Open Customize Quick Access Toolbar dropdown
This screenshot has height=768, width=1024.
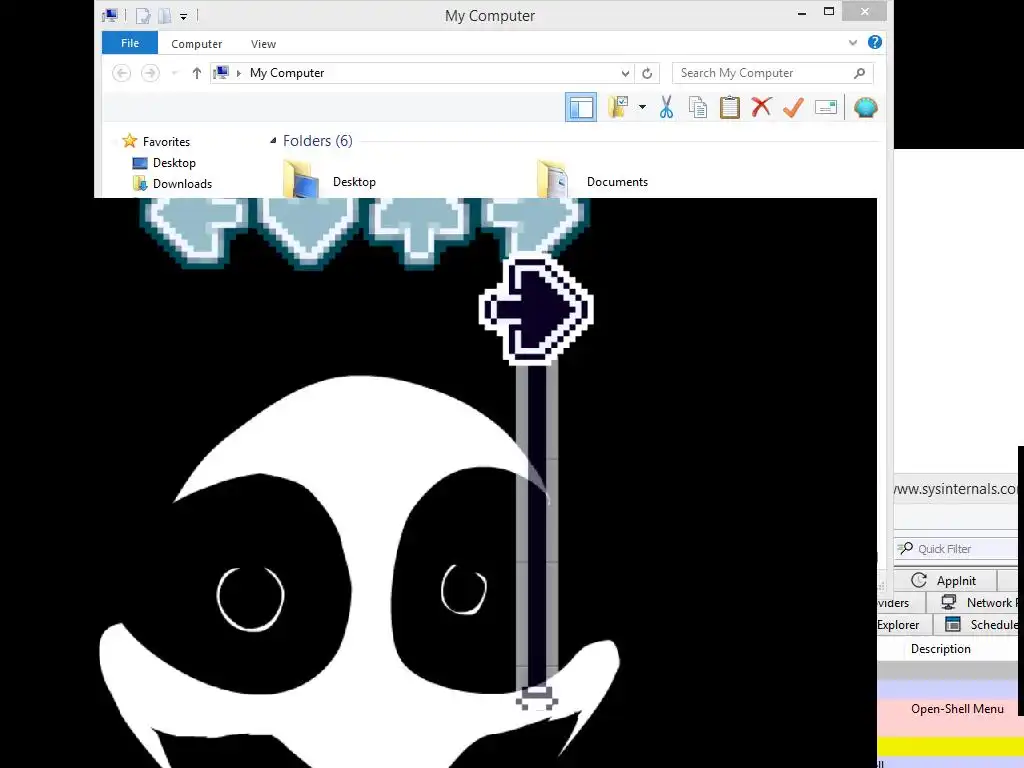[x=184, y=16]
